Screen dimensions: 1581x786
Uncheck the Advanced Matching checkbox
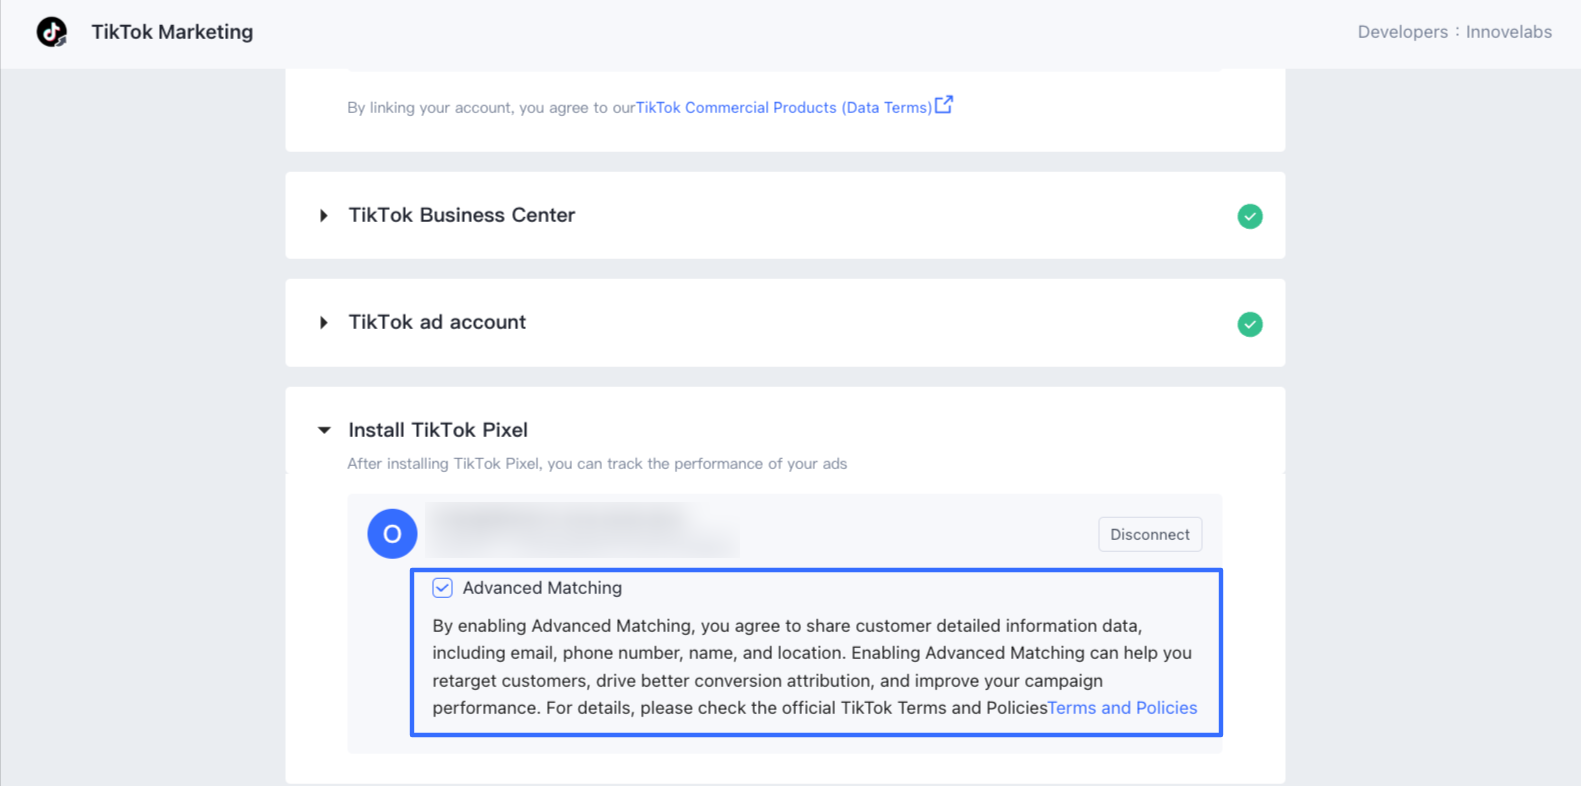coord(442,588)
